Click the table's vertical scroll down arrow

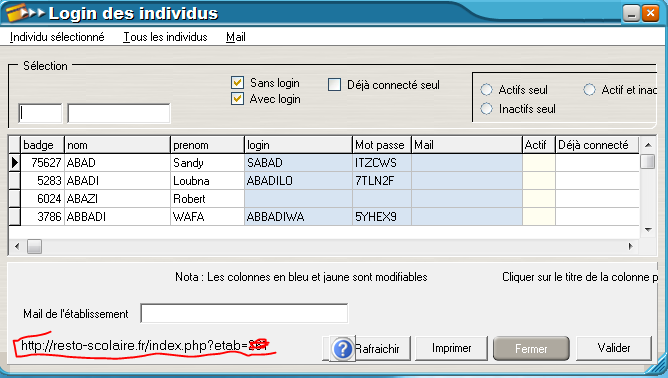tap(648, 230)
